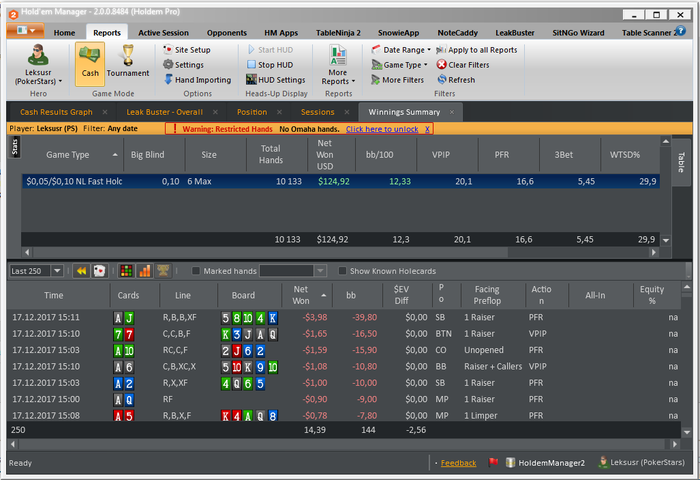This screenshot has width=700, height=480.
Task: Click the trophy icon in hands toolbar
Action: 163,271
